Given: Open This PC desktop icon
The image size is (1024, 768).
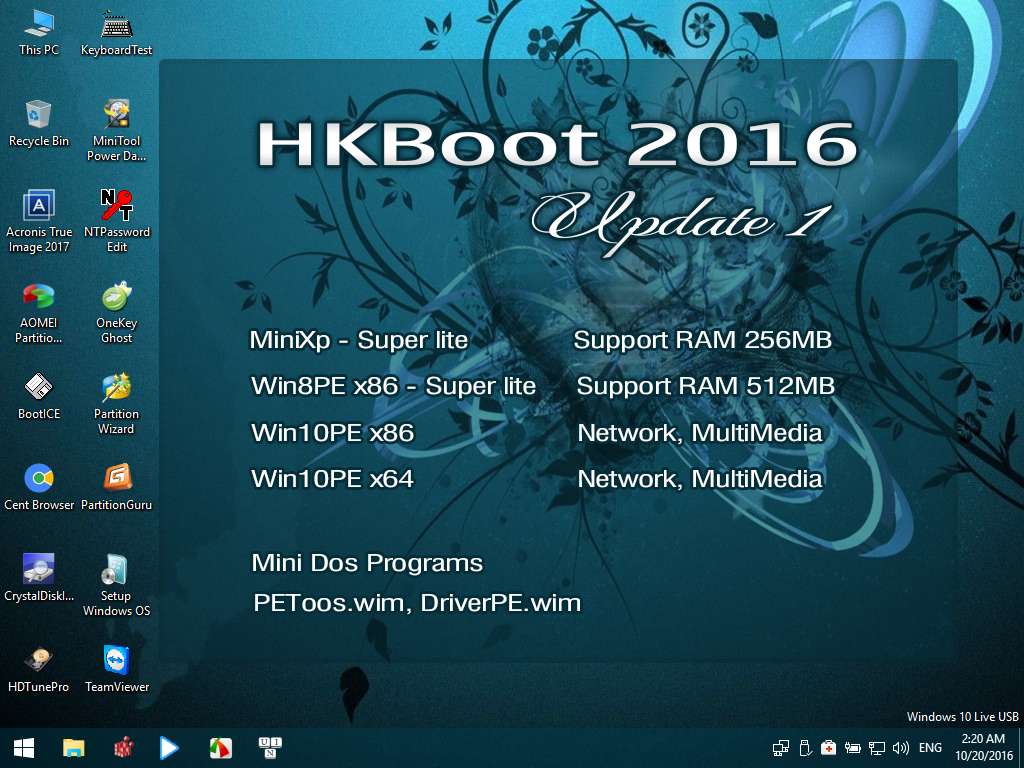Looking at the screenshot, I should 39,33.
